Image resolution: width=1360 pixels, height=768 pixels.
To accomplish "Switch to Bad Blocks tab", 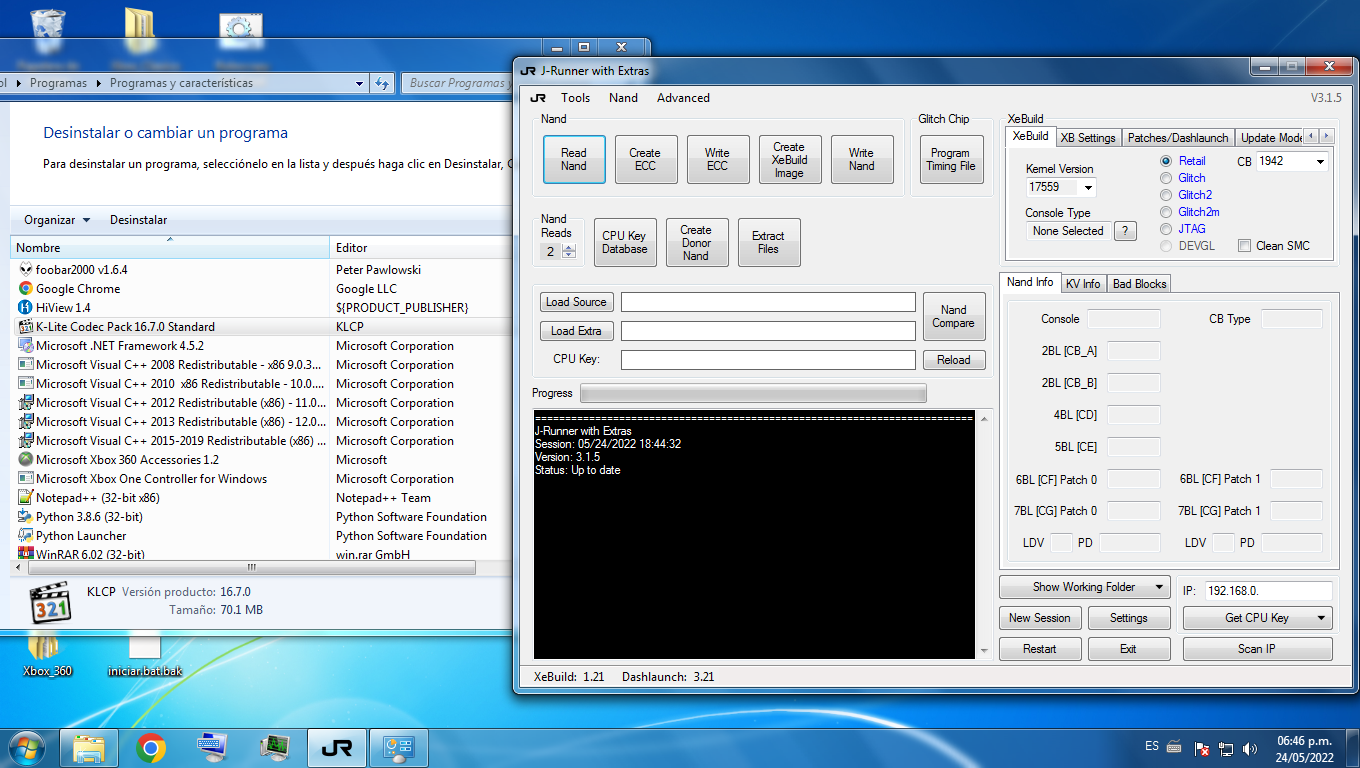I will click(1140, 284).
